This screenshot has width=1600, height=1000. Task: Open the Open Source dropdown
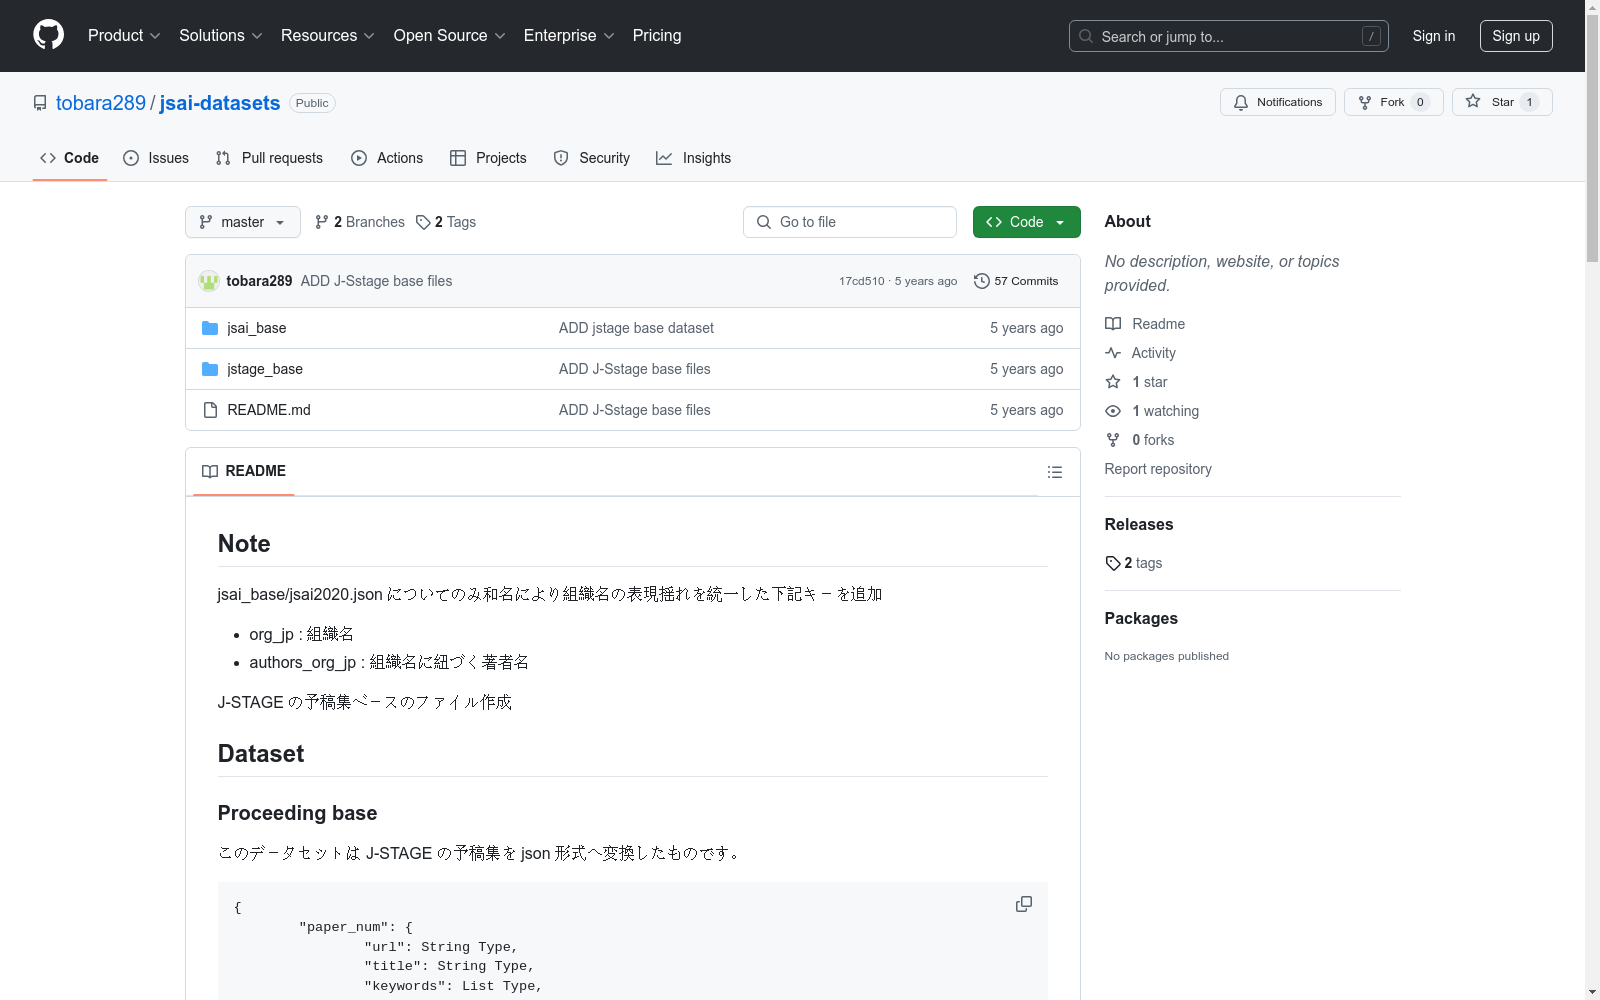[449, 35]
